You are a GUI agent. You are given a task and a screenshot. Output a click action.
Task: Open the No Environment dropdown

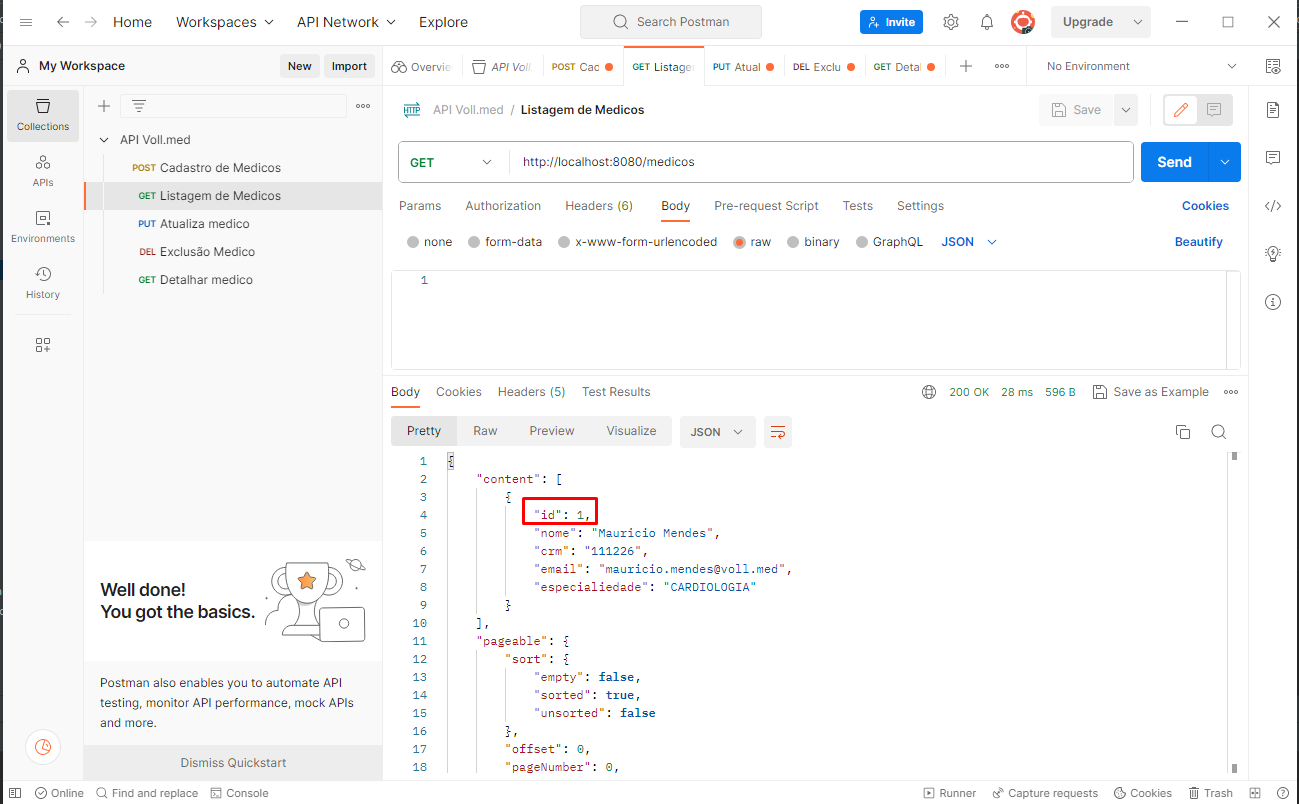(x=1141, y=66)
